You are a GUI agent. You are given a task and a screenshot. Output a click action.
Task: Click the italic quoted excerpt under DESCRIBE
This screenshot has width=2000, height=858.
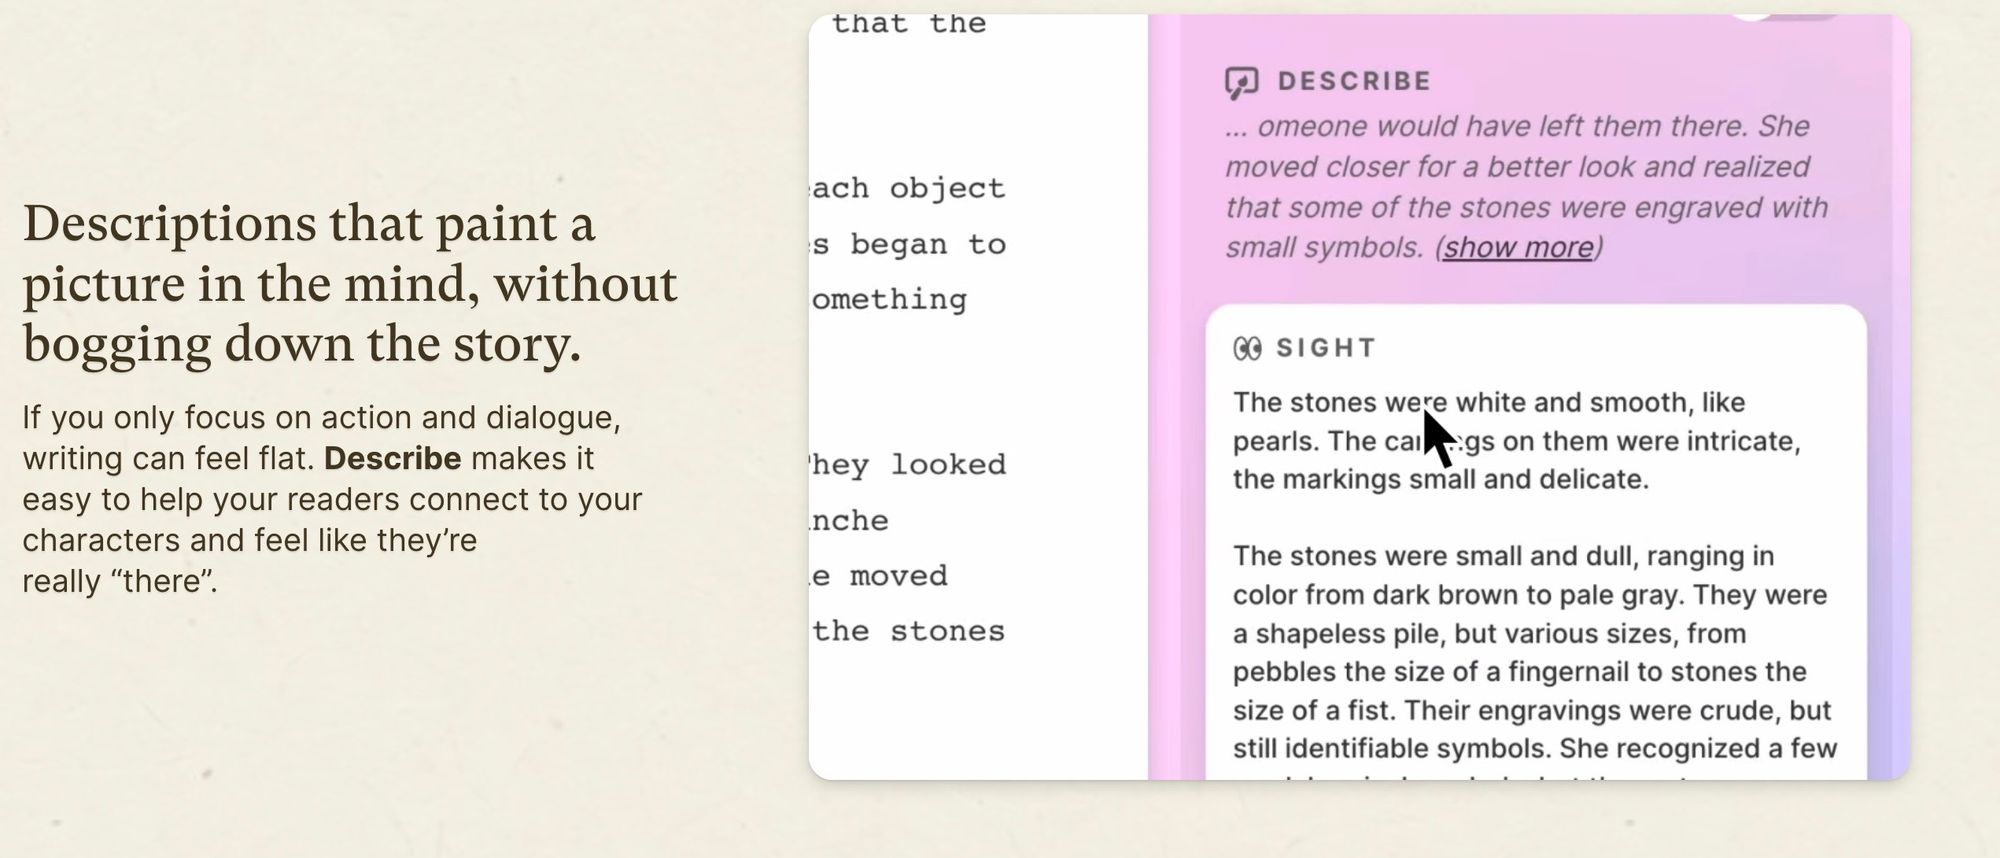click(x=1526, y=187)
